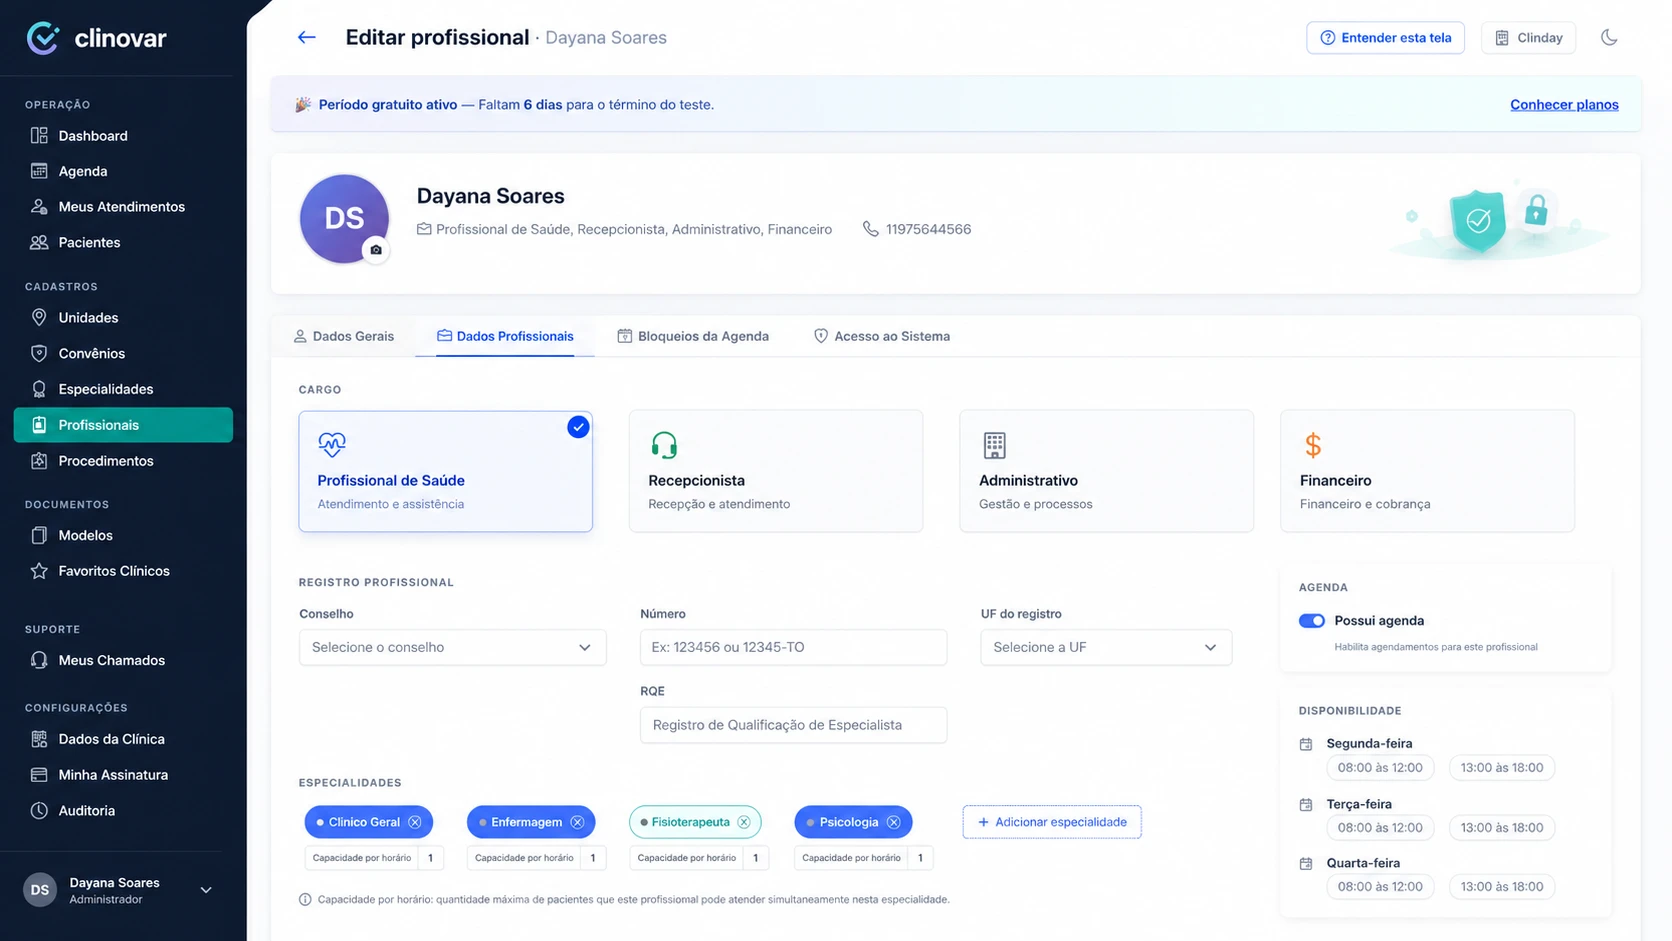
Task: Select the Financeiro cargo card
Action: 1427,471
